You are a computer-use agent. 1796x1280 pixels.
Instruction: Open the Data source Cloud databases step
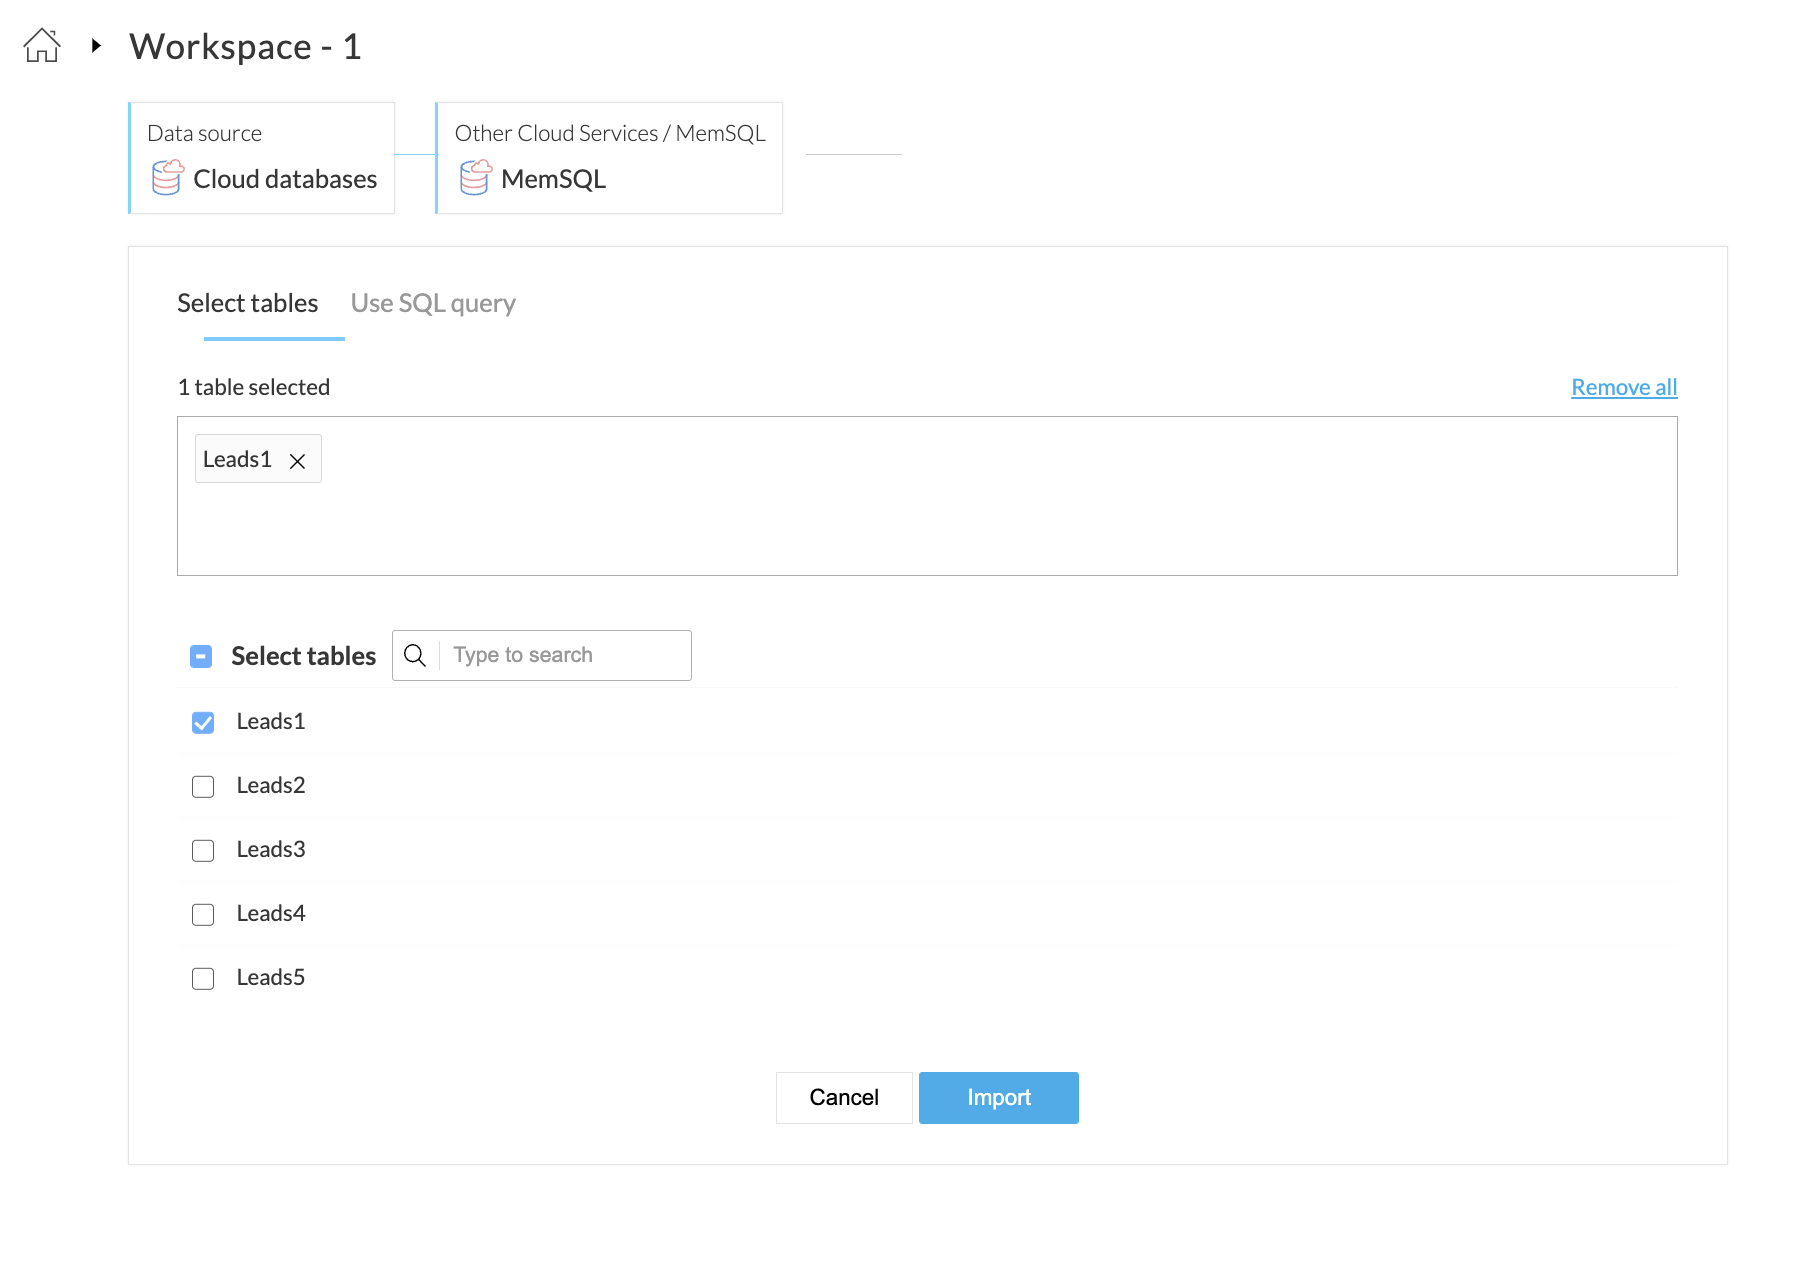click(x=262, y=158)
